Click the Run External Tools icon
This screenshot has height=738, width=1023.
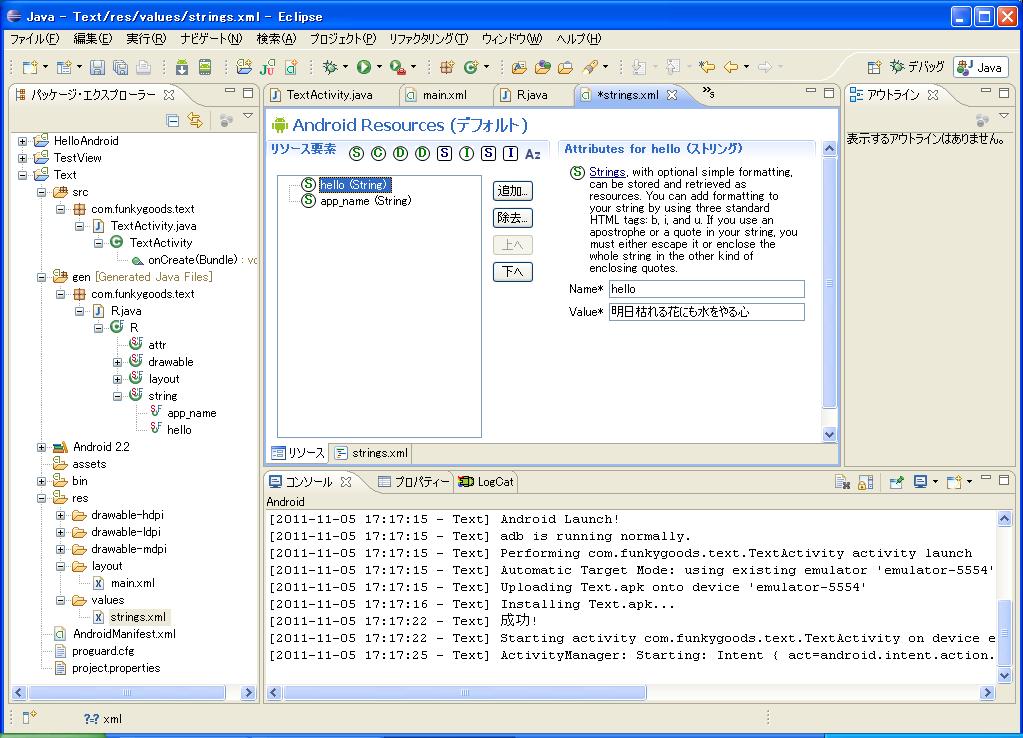click(397, 67)
